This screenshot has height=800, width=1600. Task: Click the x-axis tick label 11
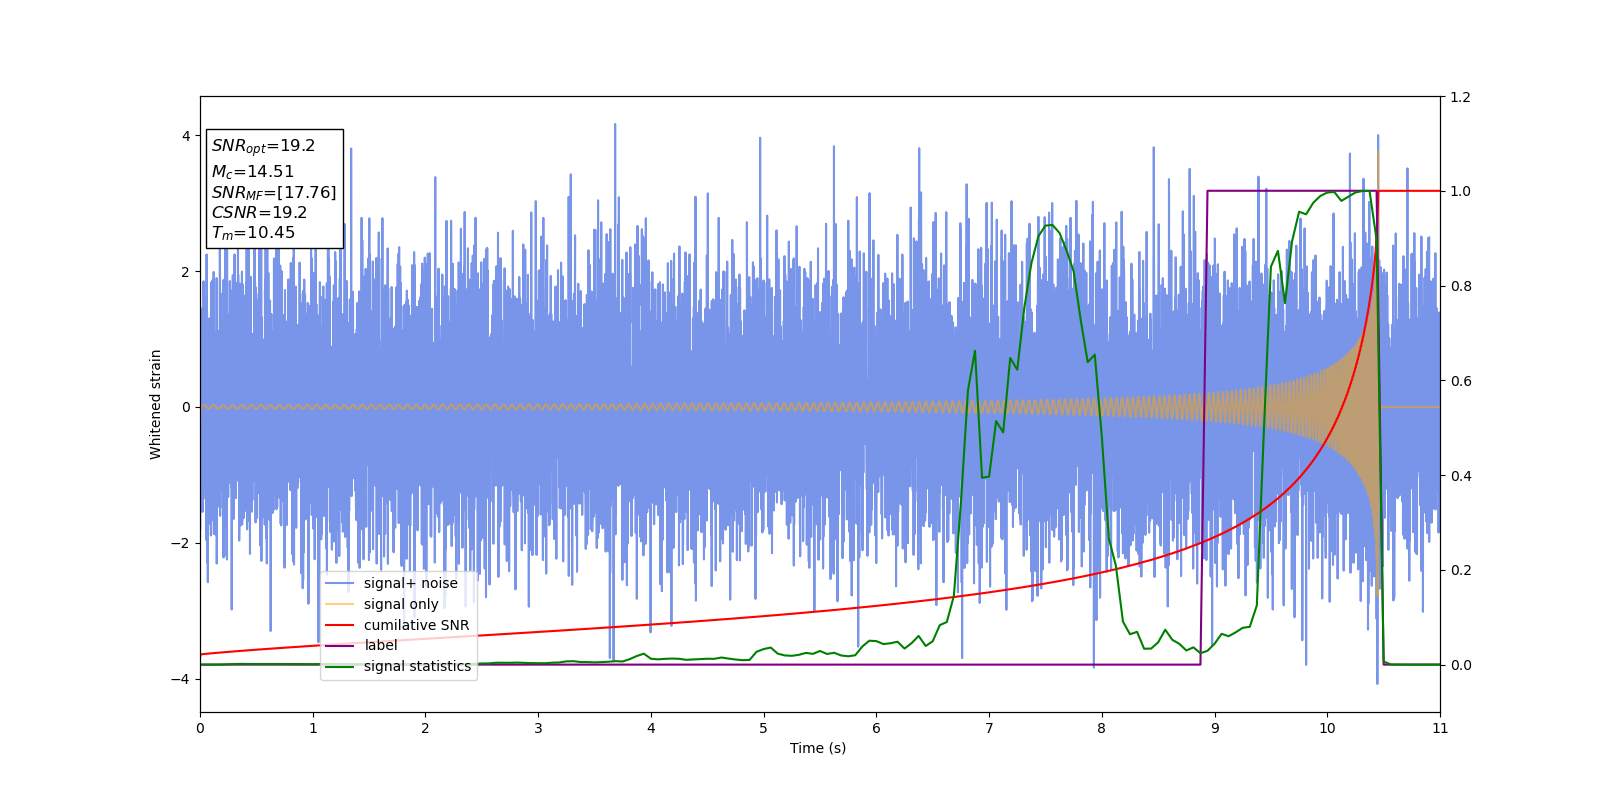(x=1440, y=728)
